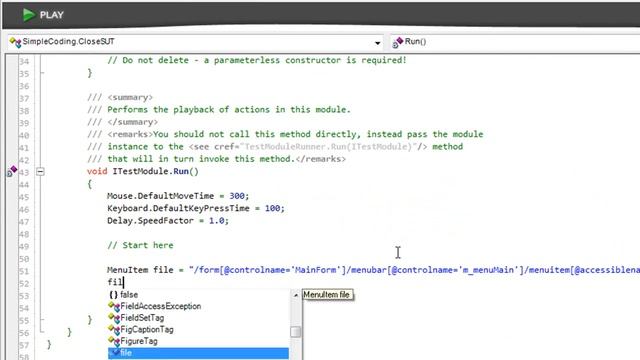Click line number 34 in the gutter
The width and height of the screenshot is (640, 360).
point(24,62)
